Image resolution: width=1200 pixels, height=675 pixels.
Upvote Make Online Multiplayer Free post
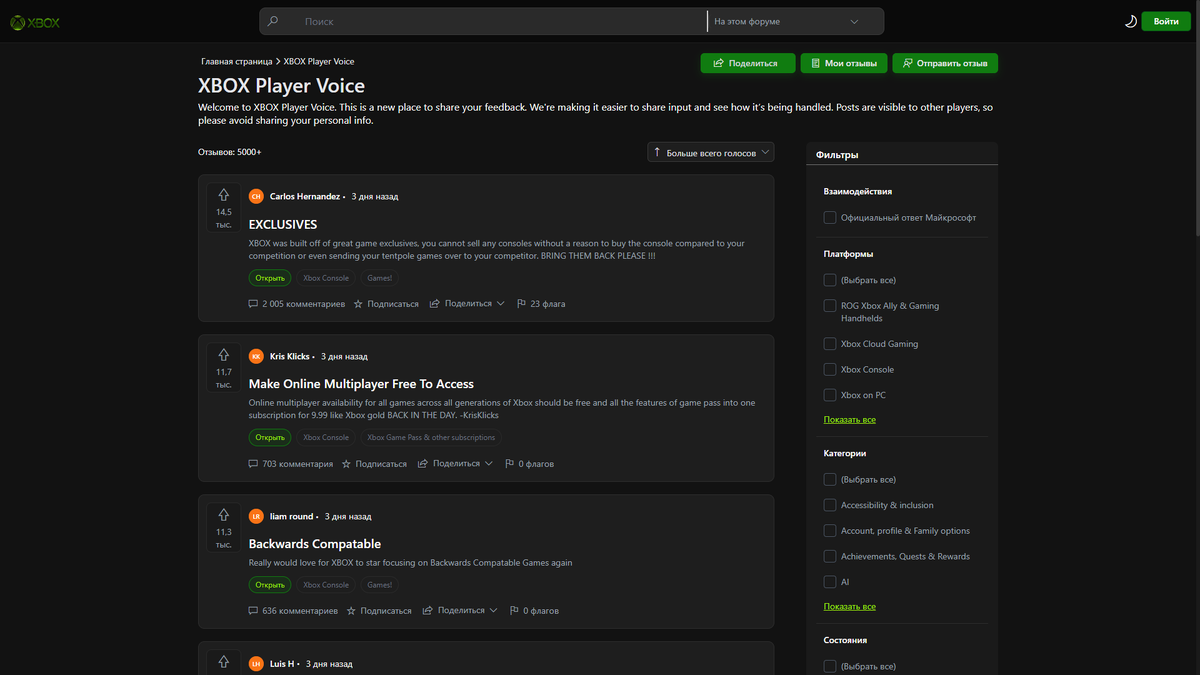click(224, 356)
